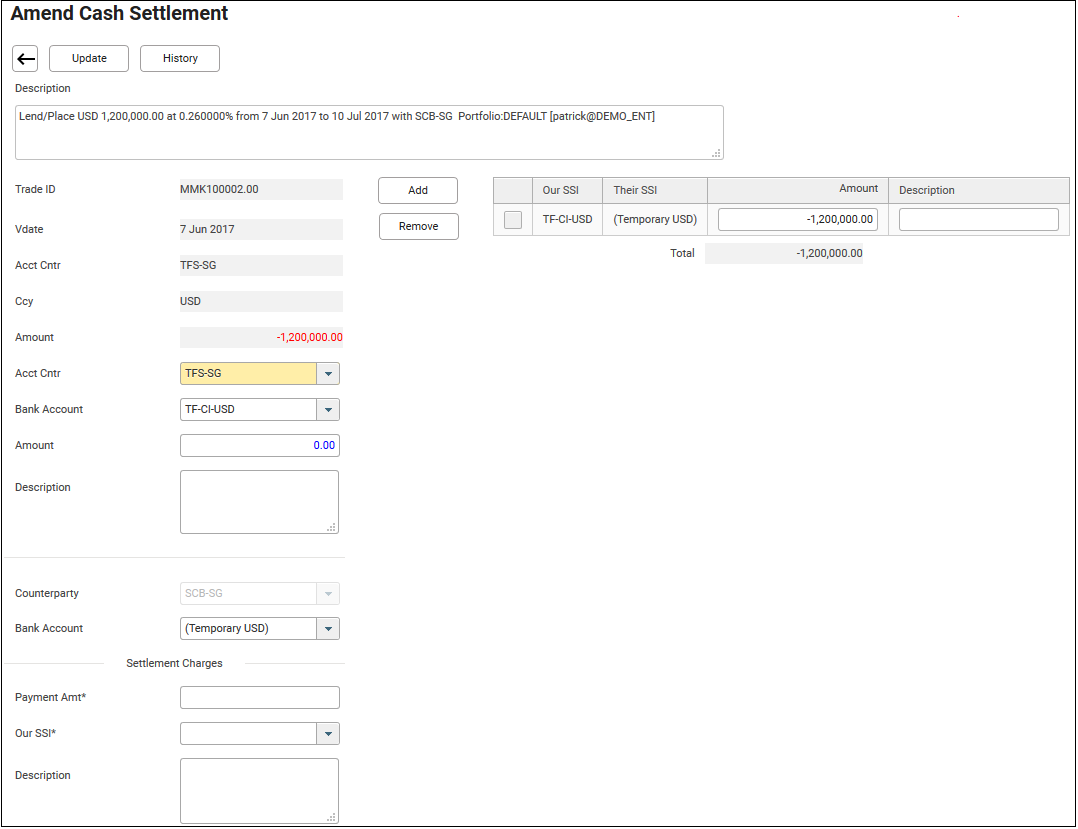Open the (Temporary USD) Bank Account dropdown

(x=328, y=629)
